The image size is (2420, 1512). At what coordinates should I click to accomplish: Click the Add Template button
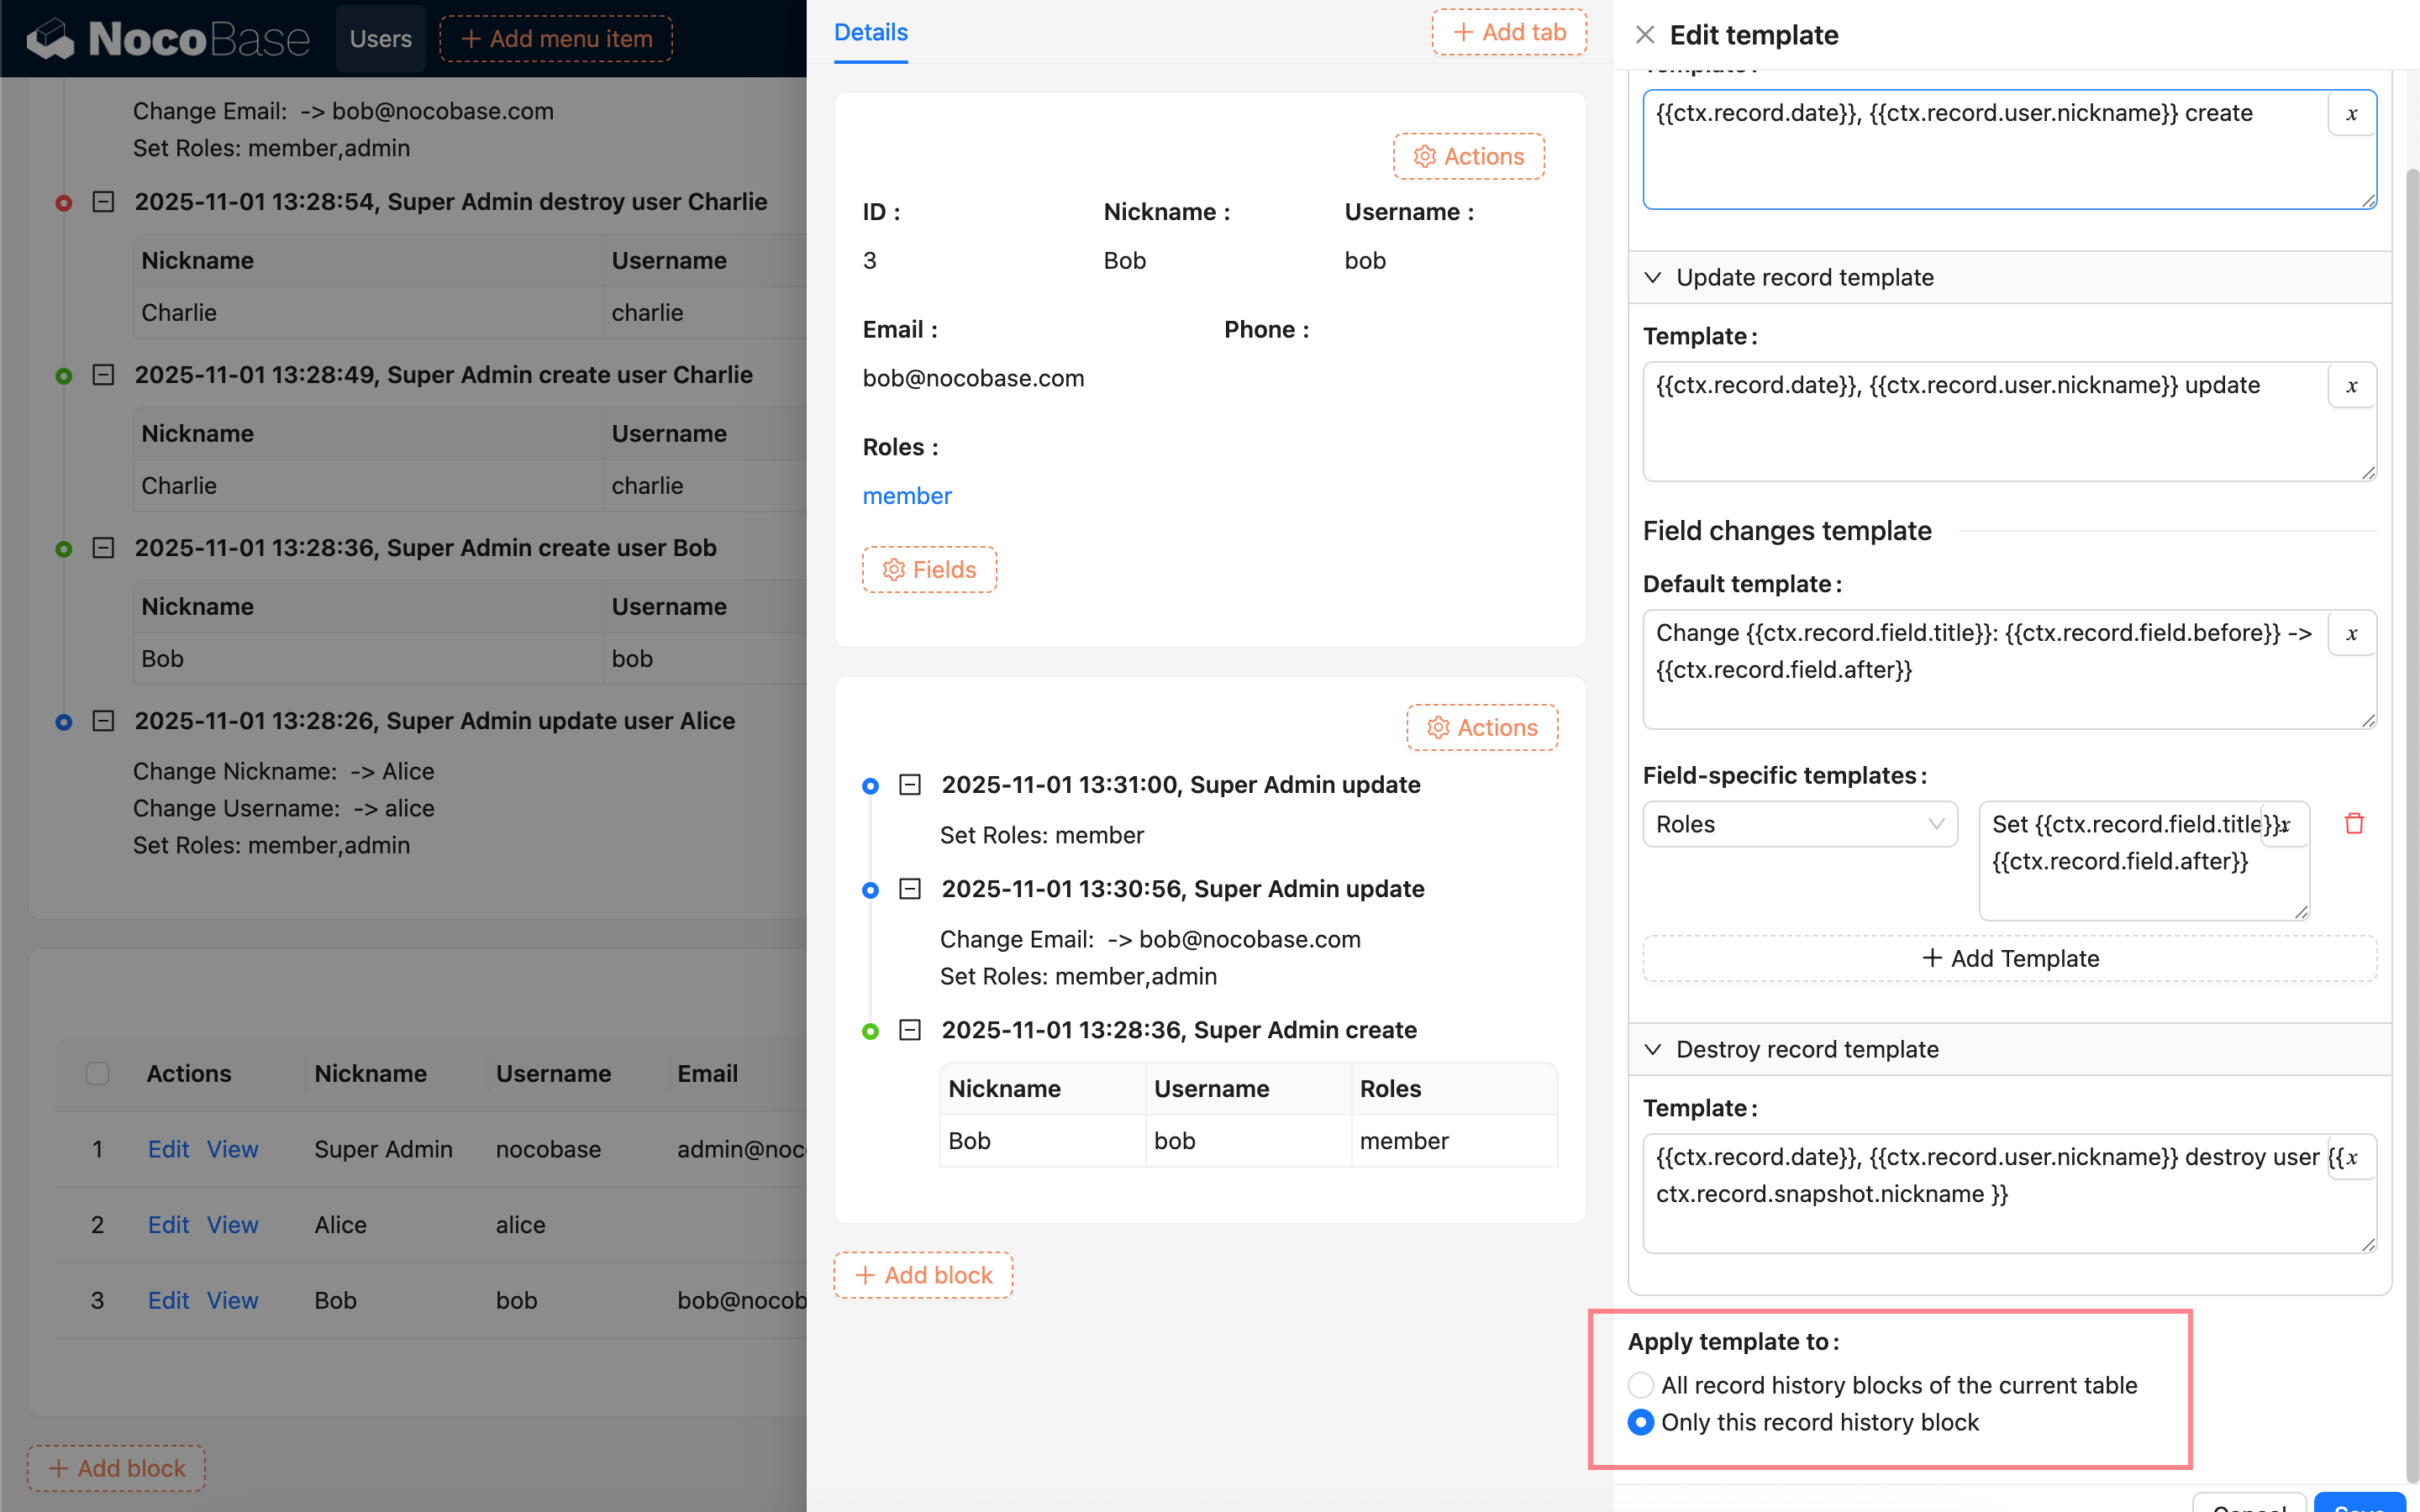click(x=2009, y=958)
